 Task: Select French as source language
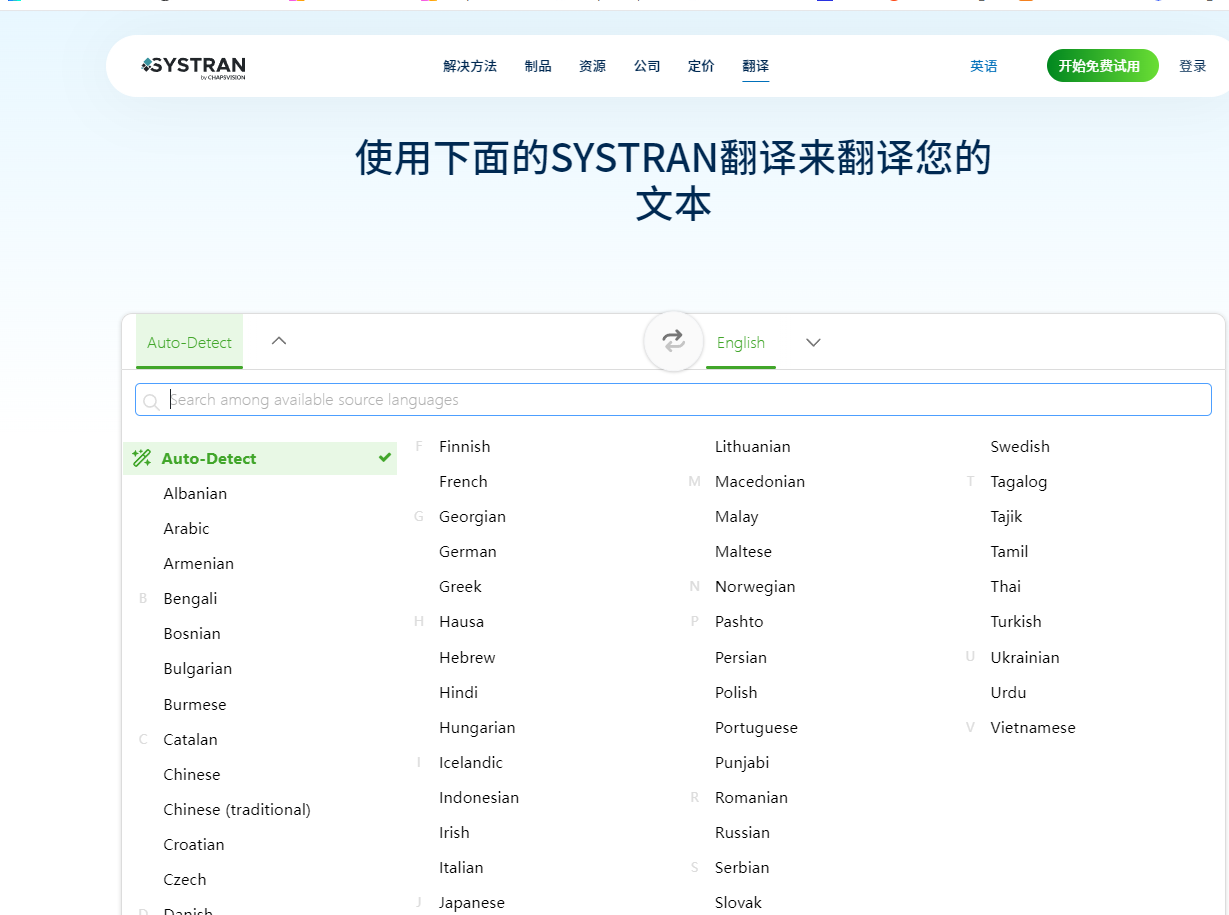pos(463,481)
